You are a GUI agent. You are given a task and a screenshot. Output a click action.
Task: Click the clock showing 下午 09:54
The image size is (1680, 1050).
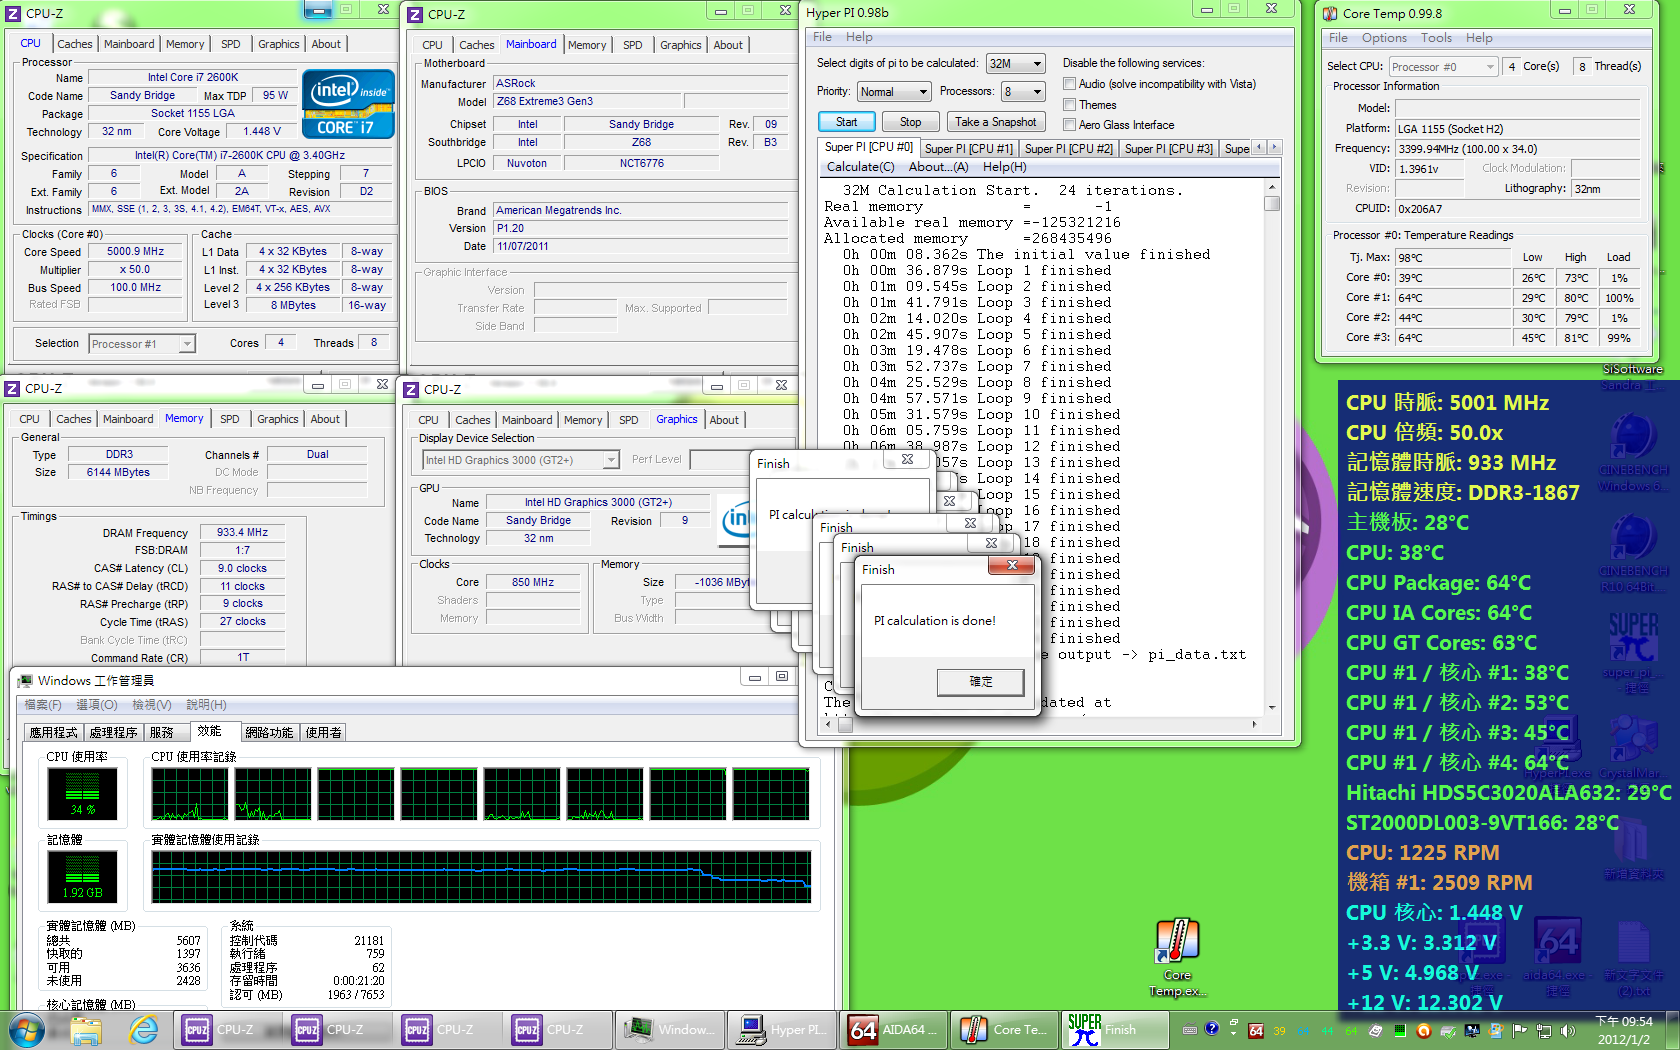point(1624,1021)
